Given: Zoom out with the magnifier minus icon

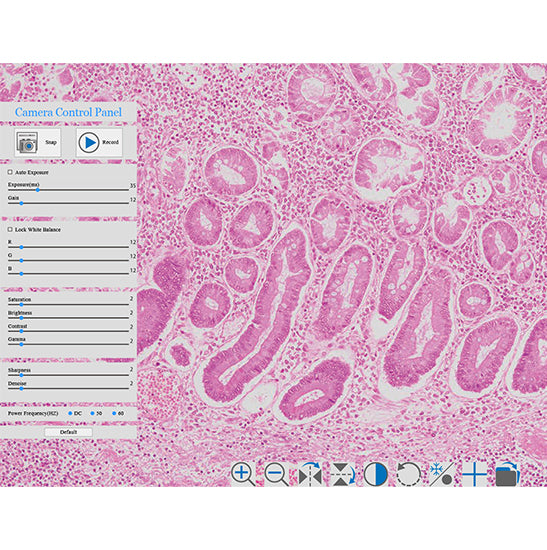Looking at the screenshot, I should pos(276,474).
